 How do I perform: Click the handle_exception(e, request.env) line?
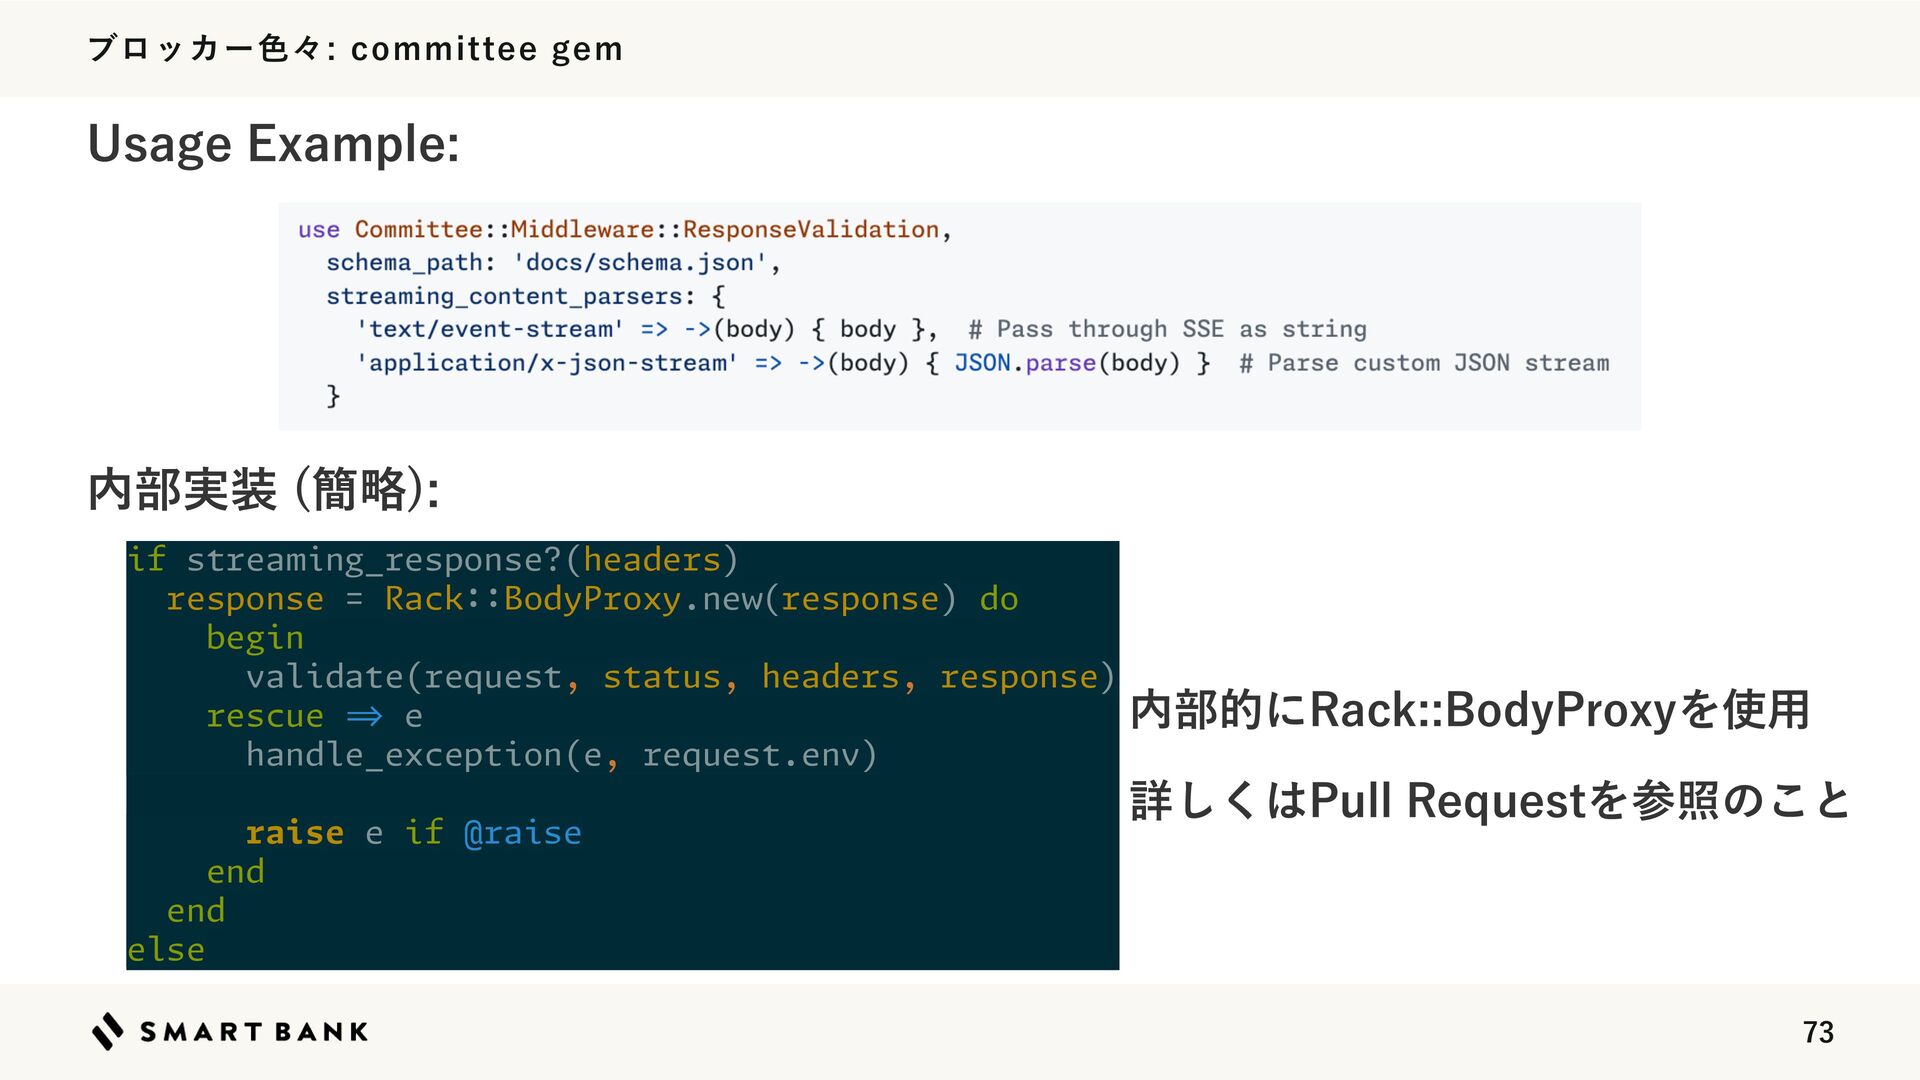point(561,755)
